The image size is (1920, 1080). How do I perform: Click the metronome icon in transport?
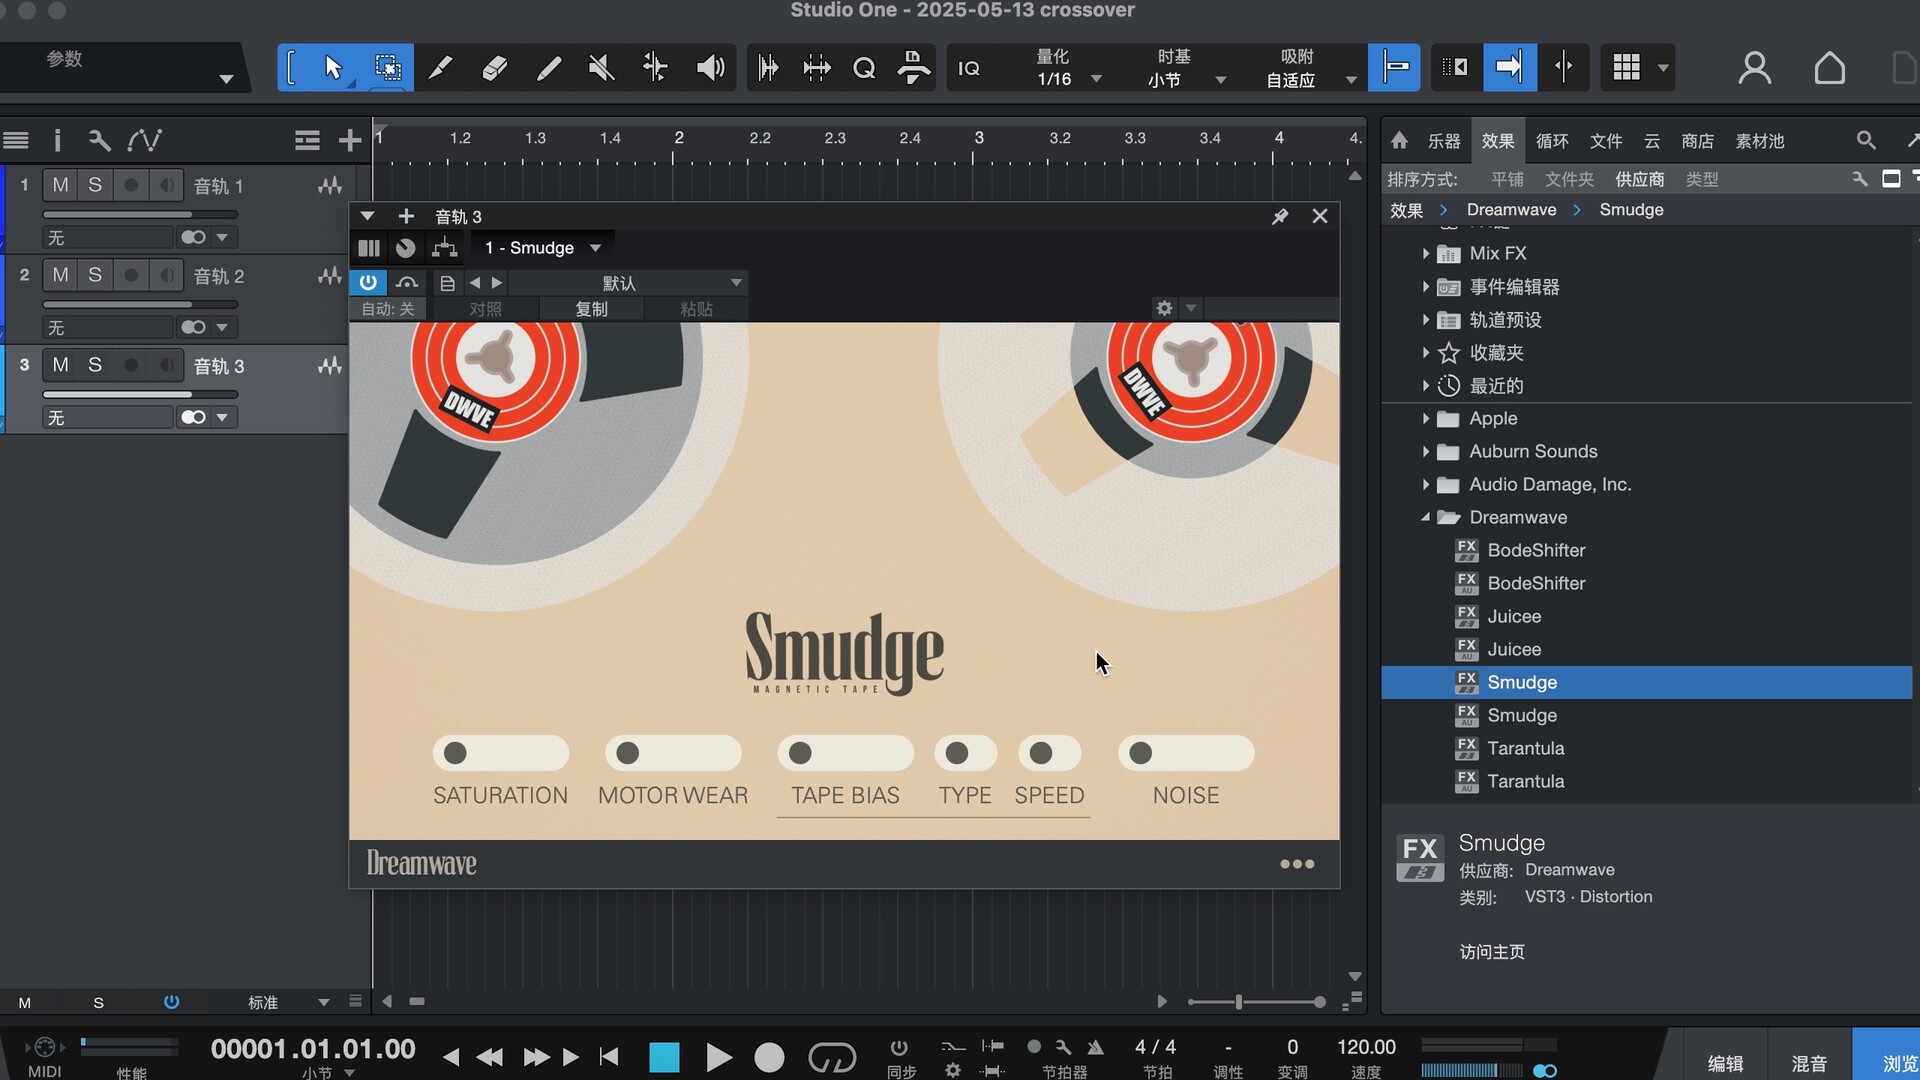click(x=1096, y=1047)
